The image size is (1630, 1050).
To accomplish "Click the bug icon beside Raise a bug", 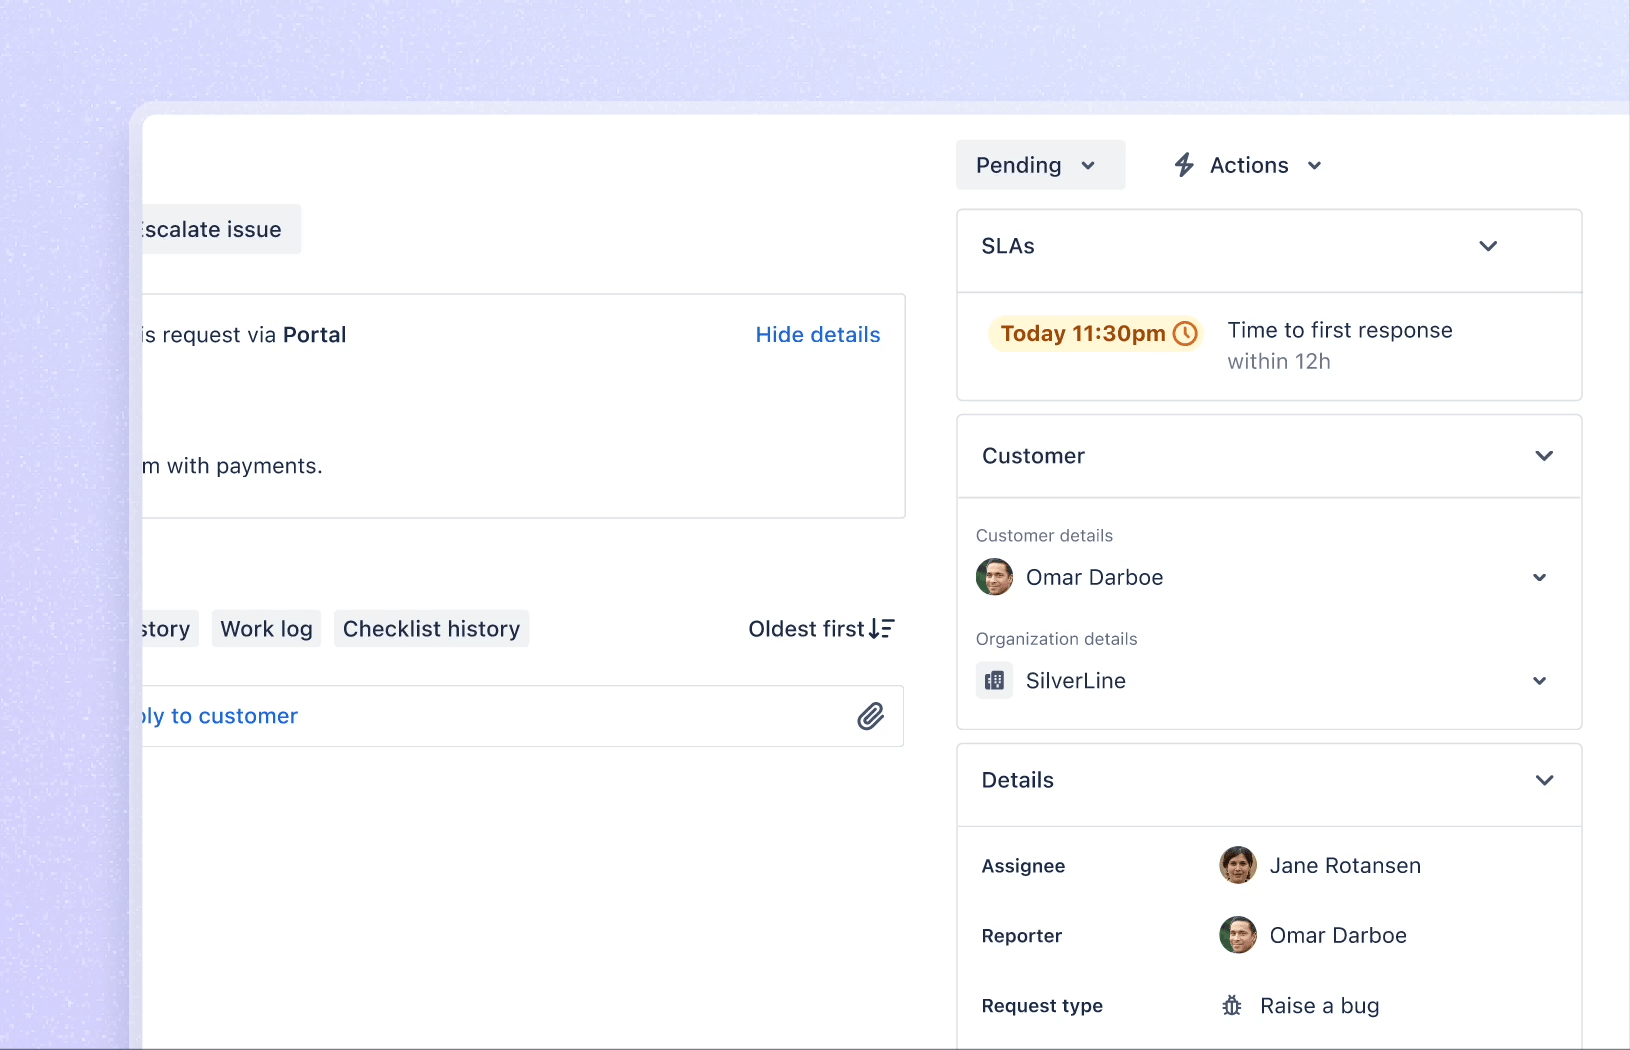I will [x=1230, y=1006].
